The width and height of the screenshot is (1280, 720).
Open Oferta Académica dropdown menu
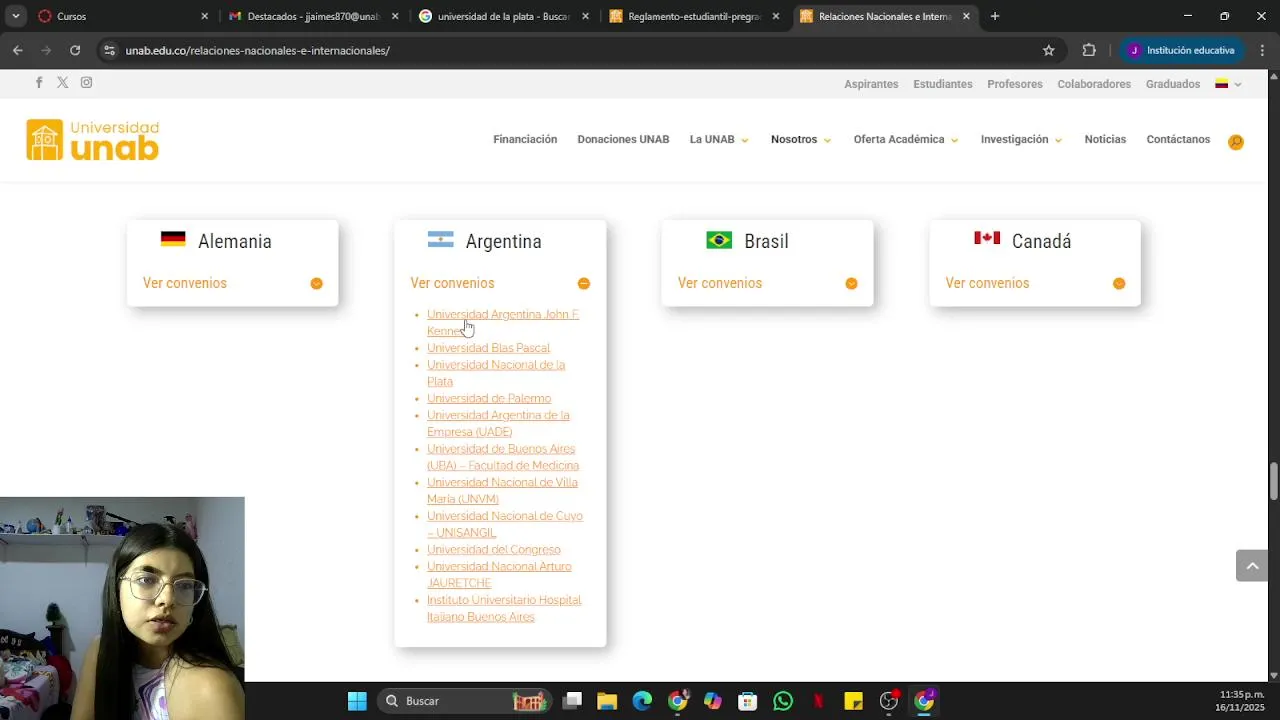click(x=906, y=140)
